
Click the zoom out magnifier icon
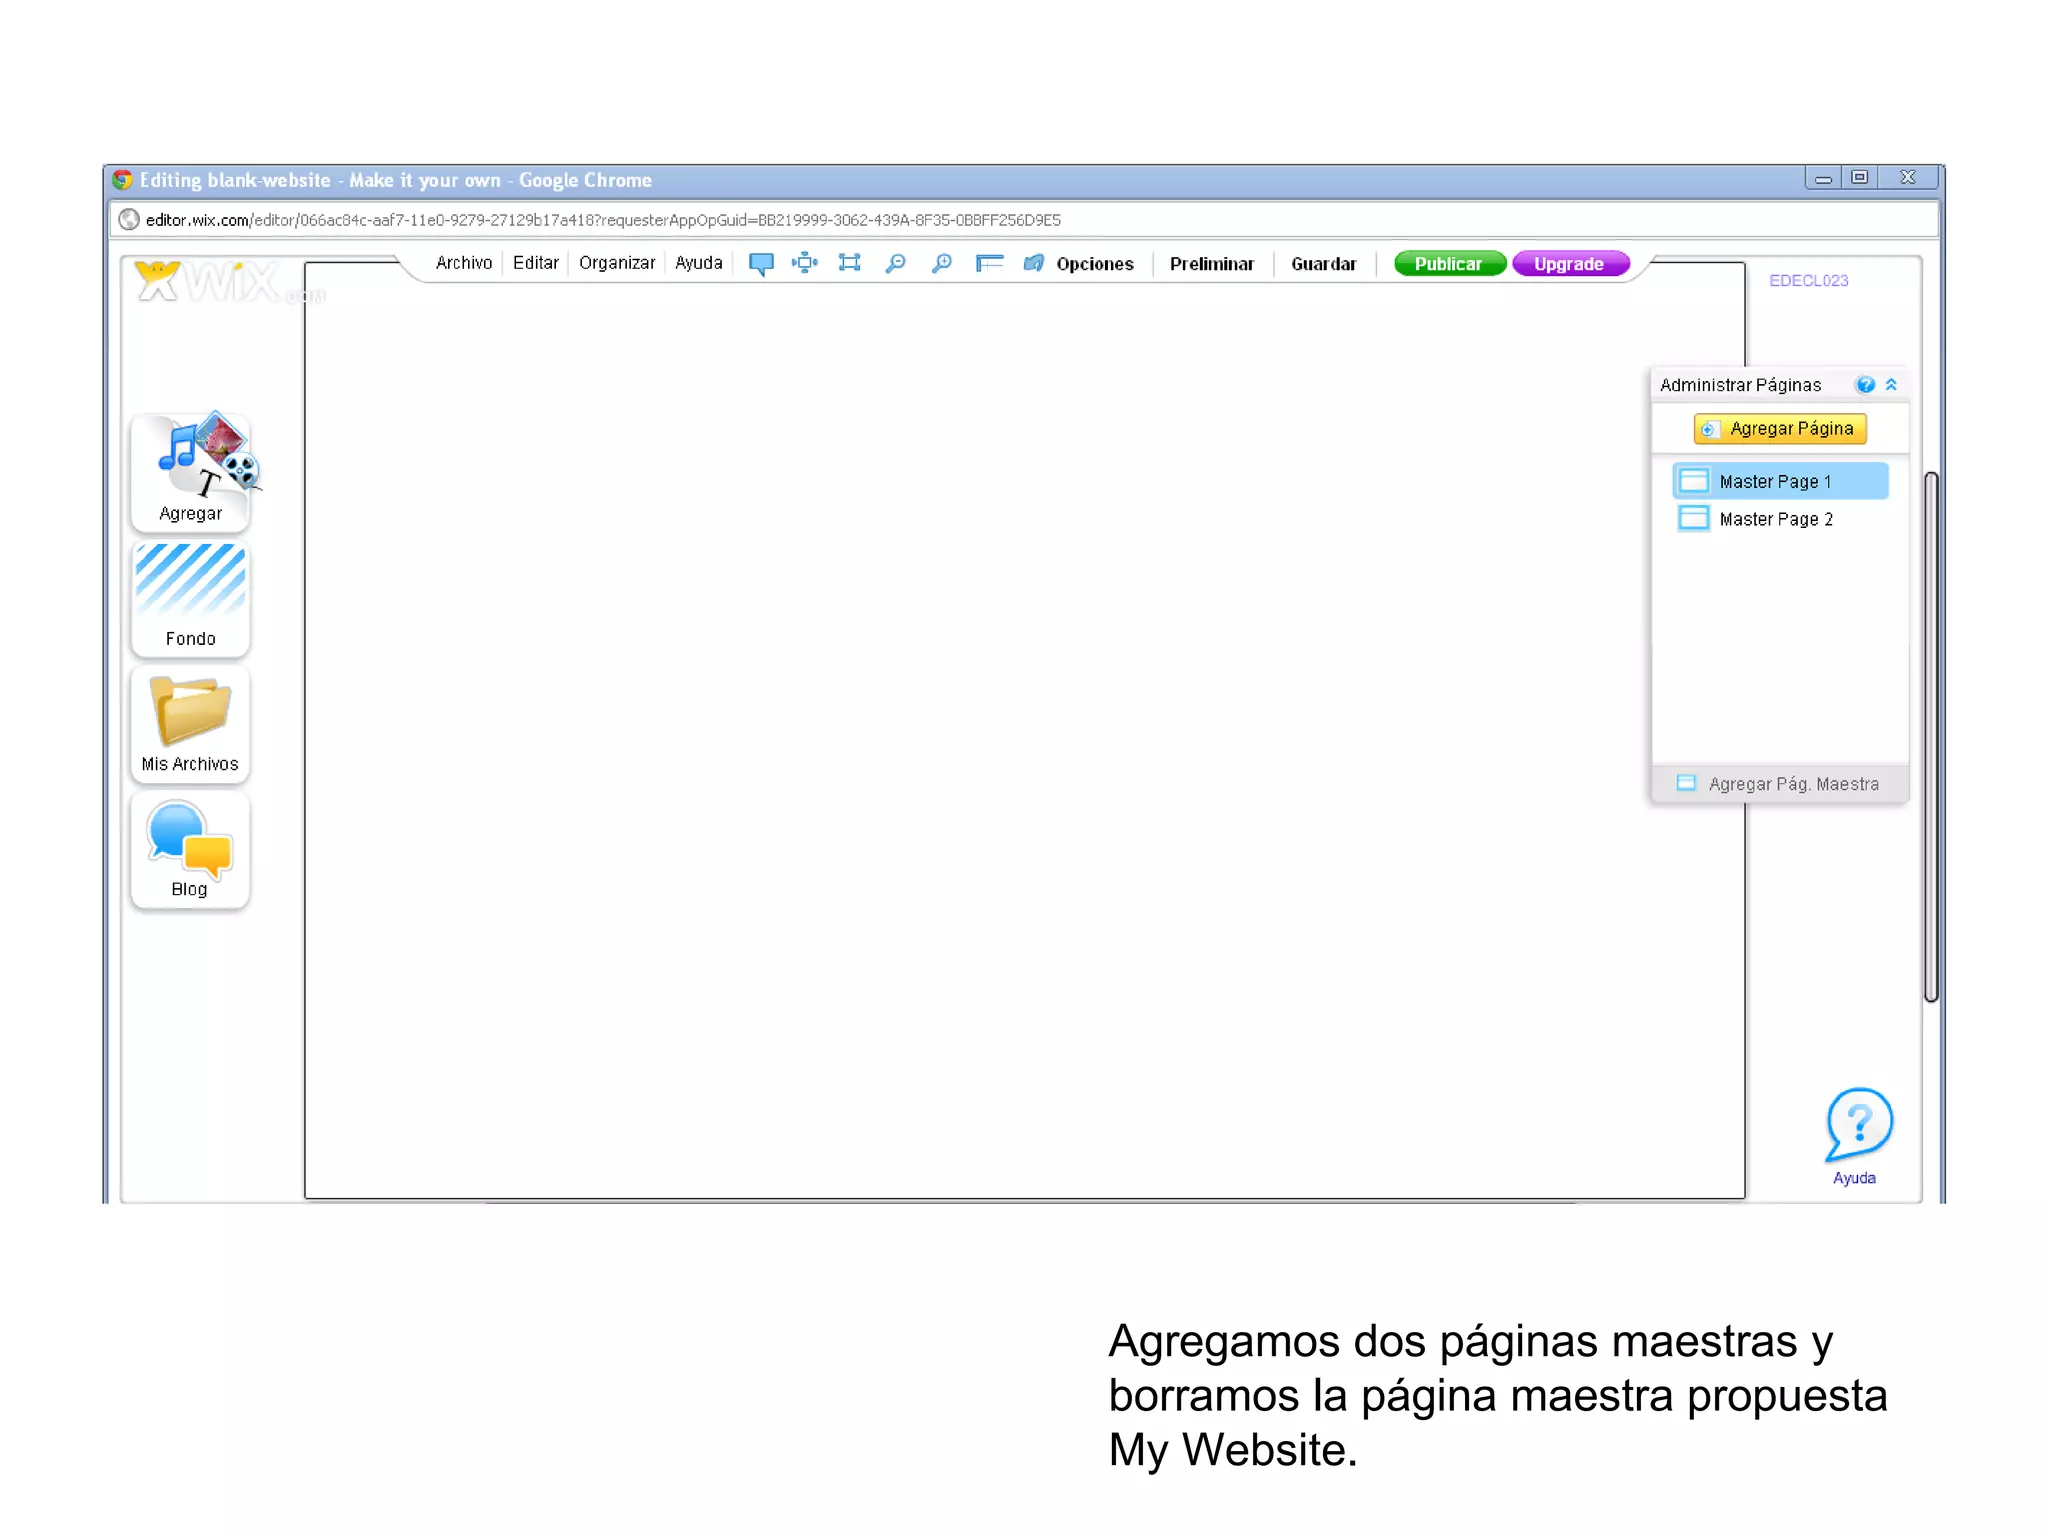(x=895, y=263)
